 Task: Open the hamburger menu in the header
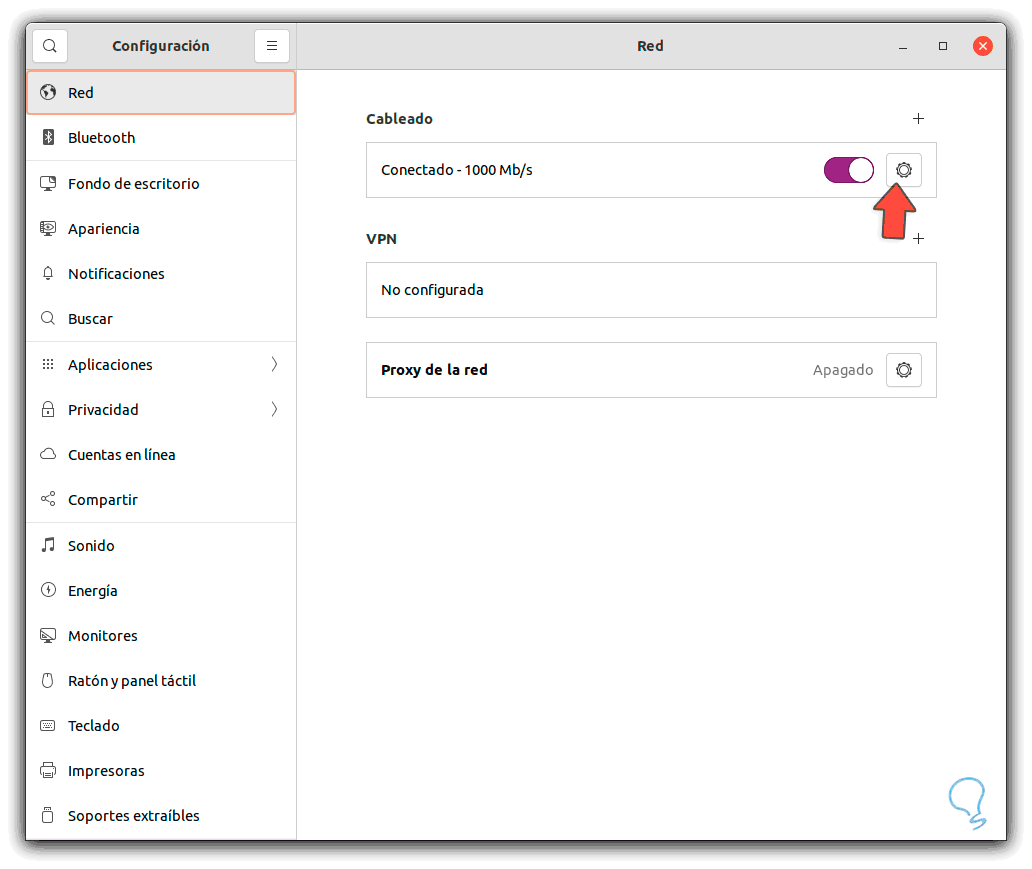(x=272, y=46)
